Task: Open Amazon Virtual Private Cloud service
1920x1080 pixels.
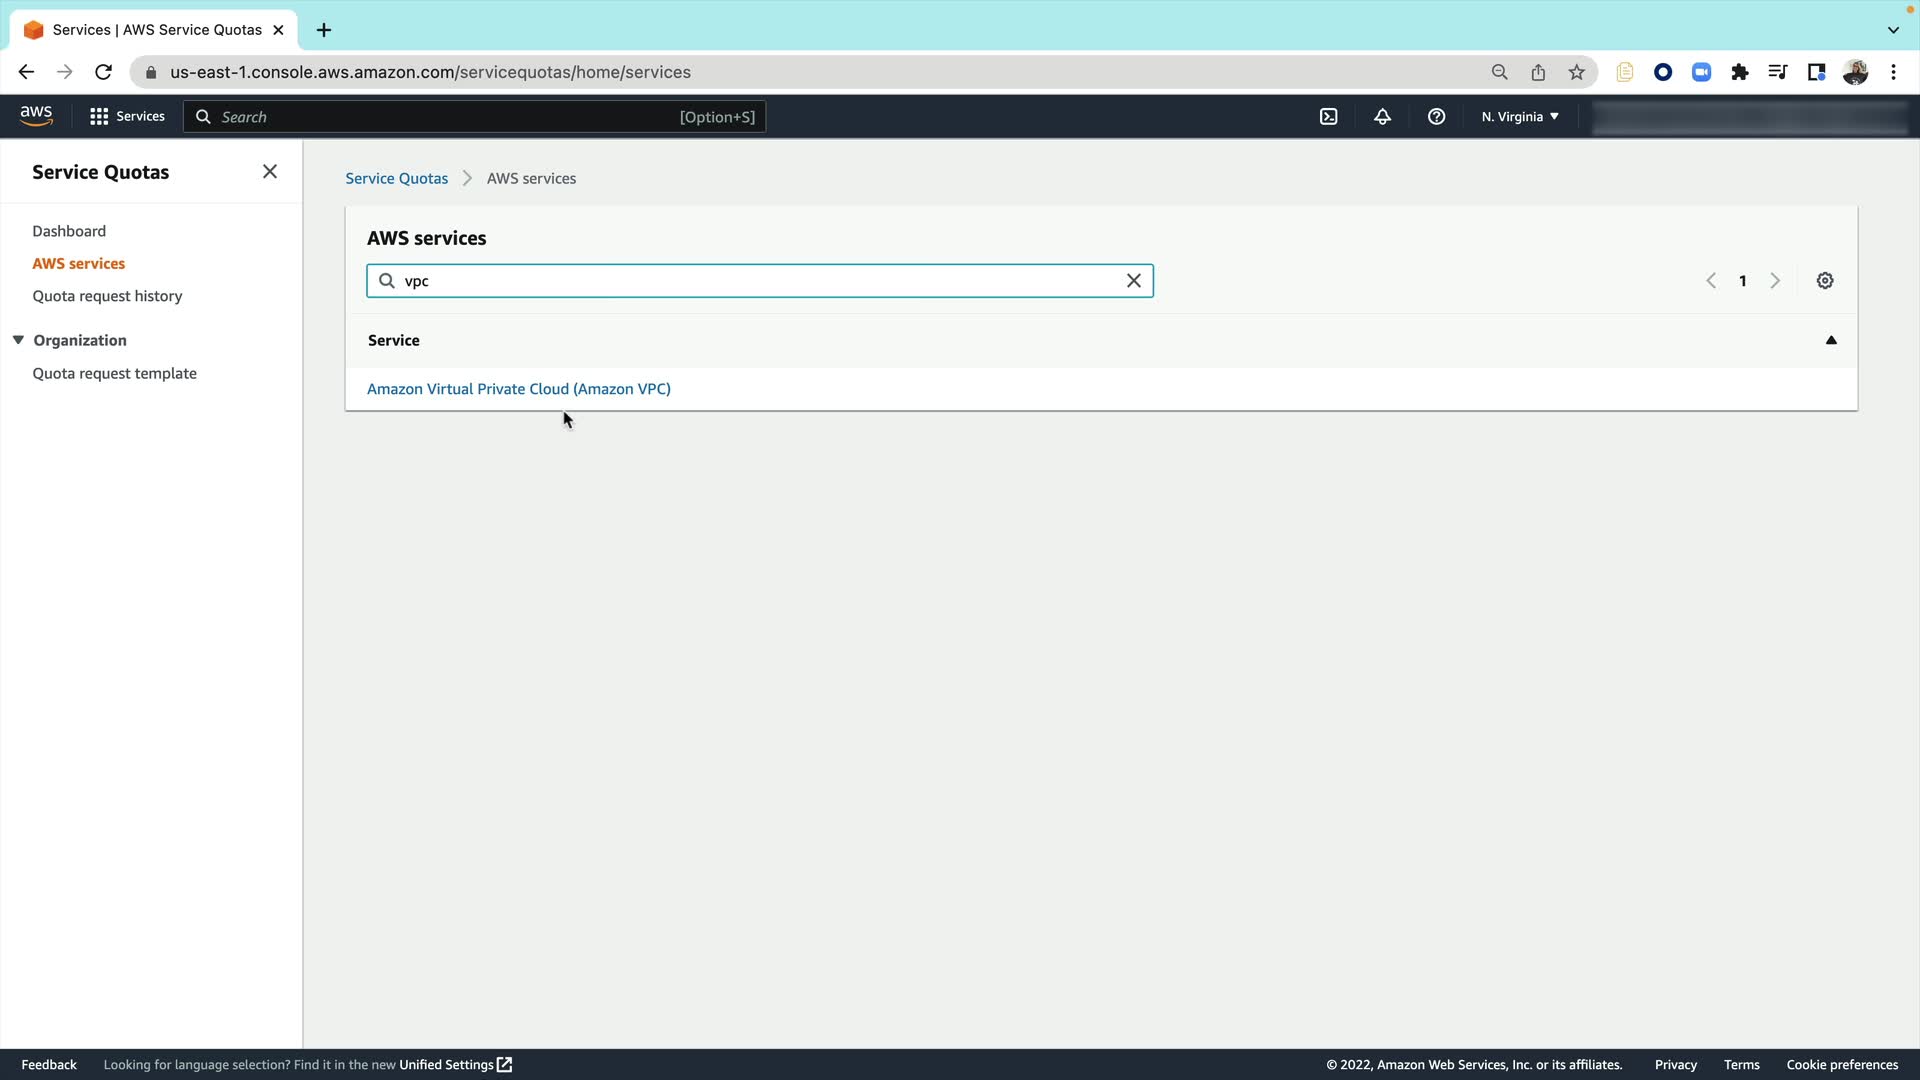Action: pyautogui.click(x=518, y=389)
